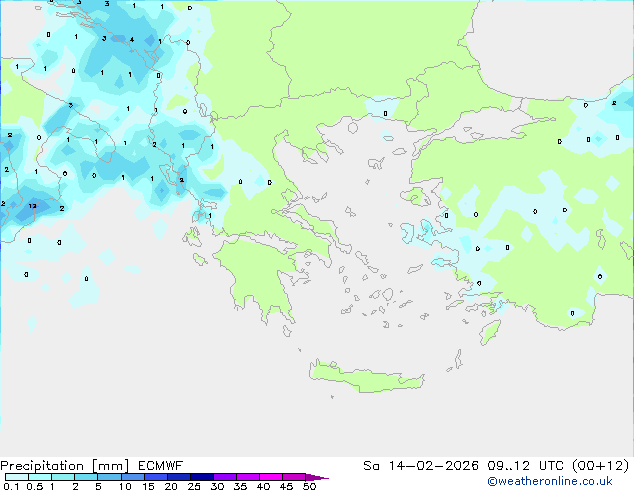Pick the 15–20 mm legend color swatch
The image size is (634, 490).
pyautogui.click(x=156, y=477)
